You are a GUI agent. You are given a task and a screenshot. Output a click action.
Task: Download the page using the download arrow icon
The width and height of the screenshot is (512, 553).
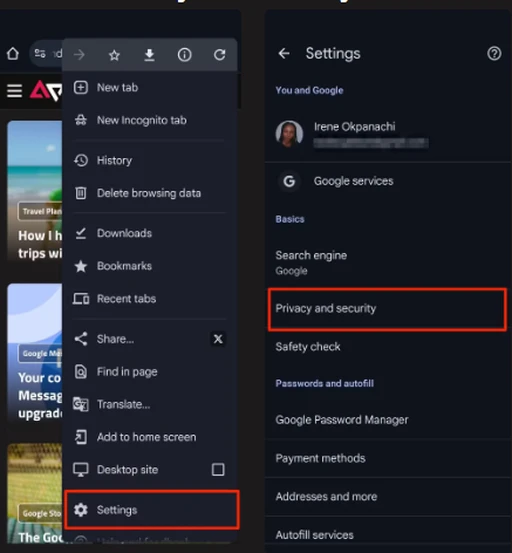150,55
